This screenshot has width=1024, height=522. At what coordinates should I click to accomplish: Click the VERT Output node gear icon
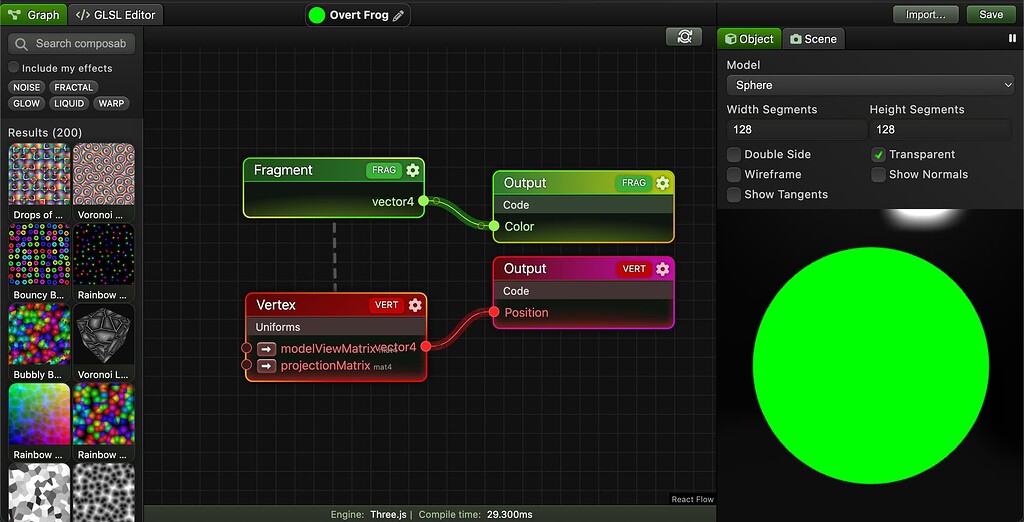(x=662, y=269)
